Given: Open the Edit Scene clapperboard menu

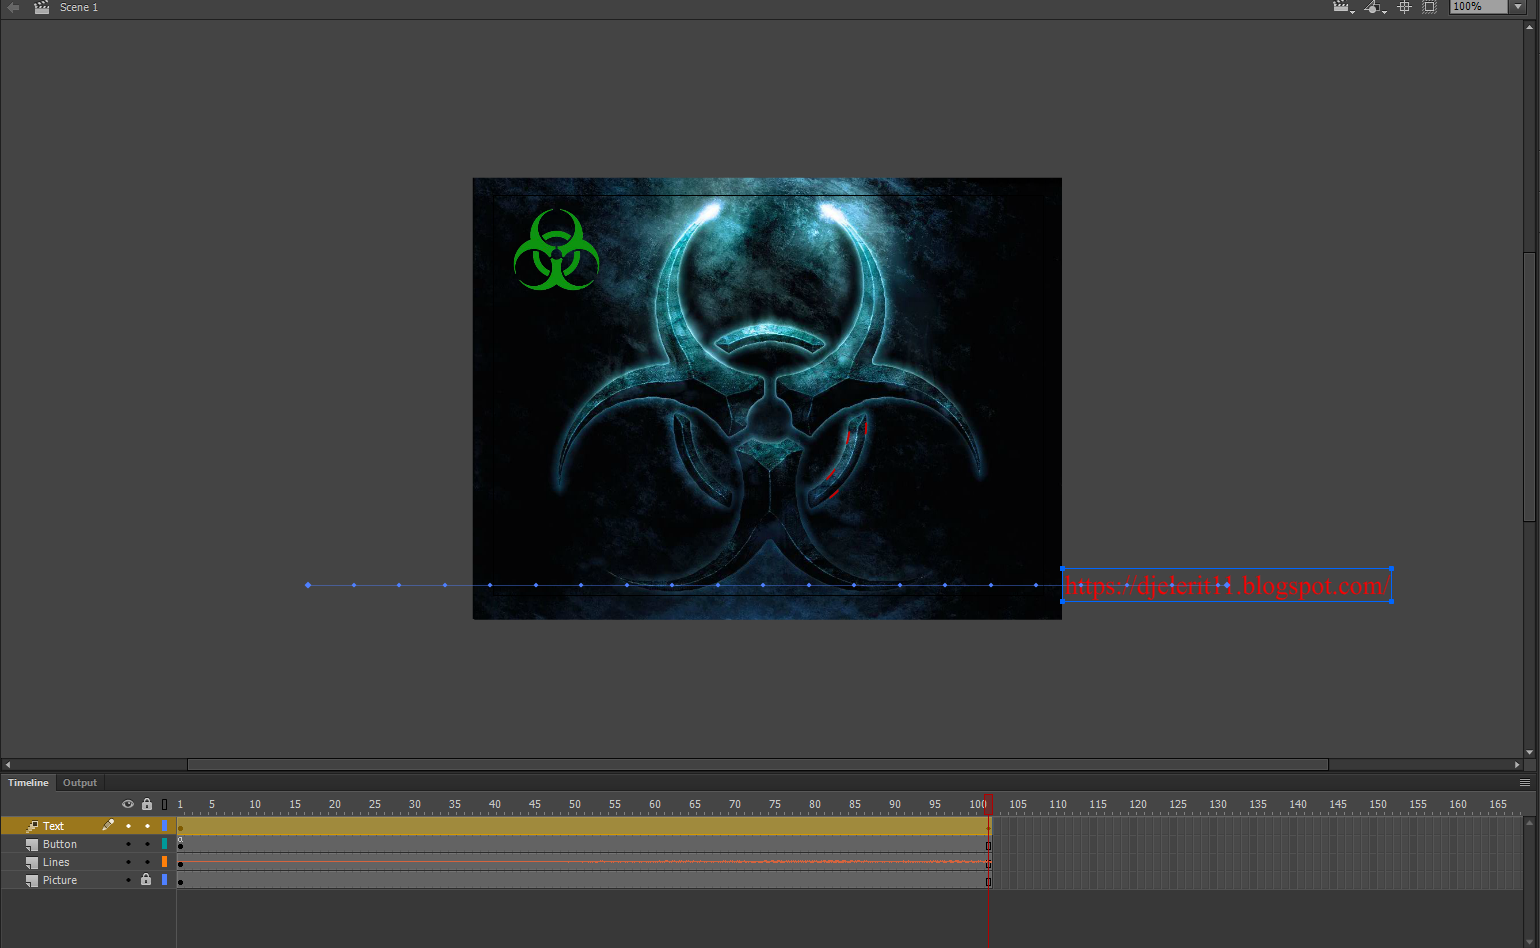Looking at the screenshot, I should 1343,7.
